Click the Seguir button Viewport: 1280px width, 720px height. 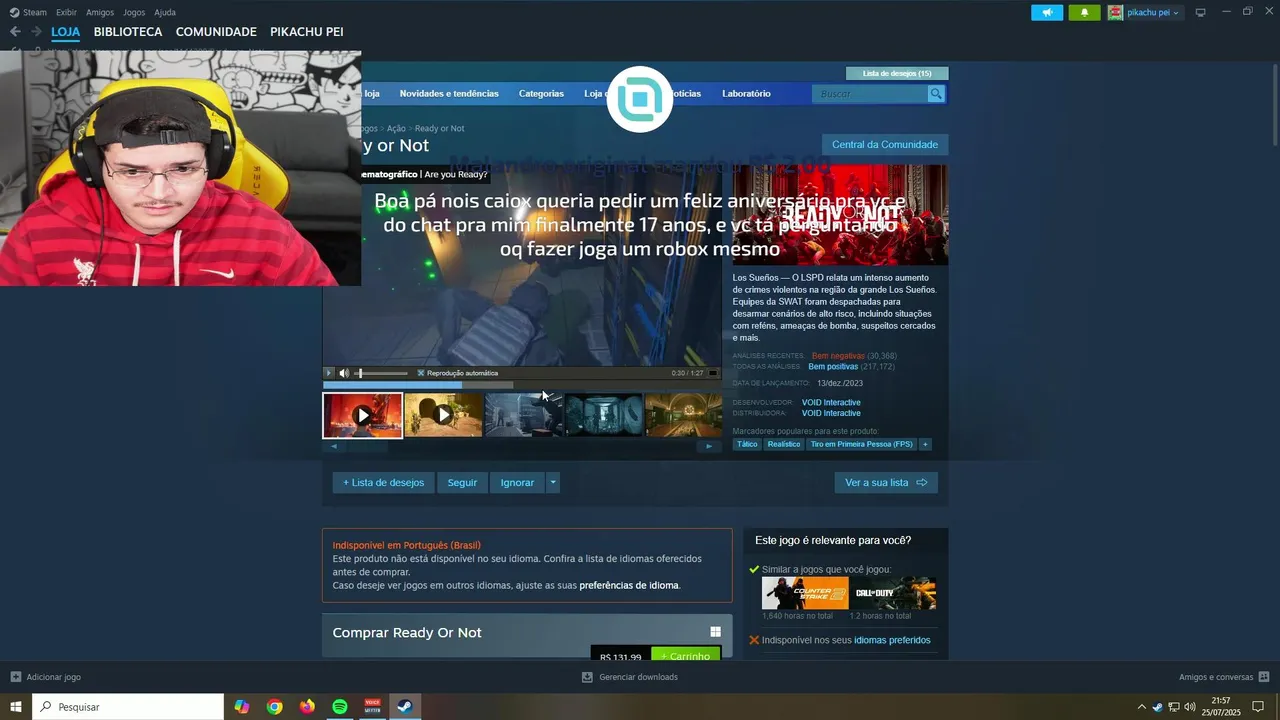(462, 483)
